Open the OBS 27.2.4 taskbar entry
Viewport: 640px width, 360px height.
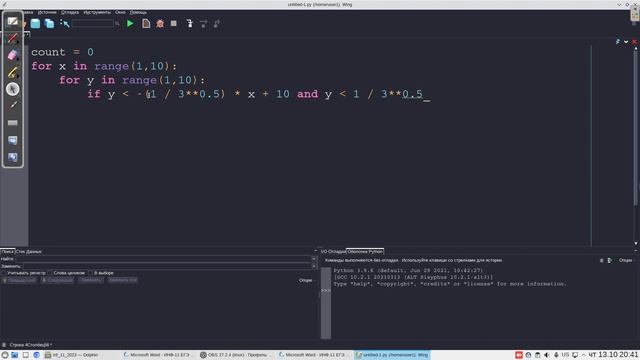[x=237, y=355]
